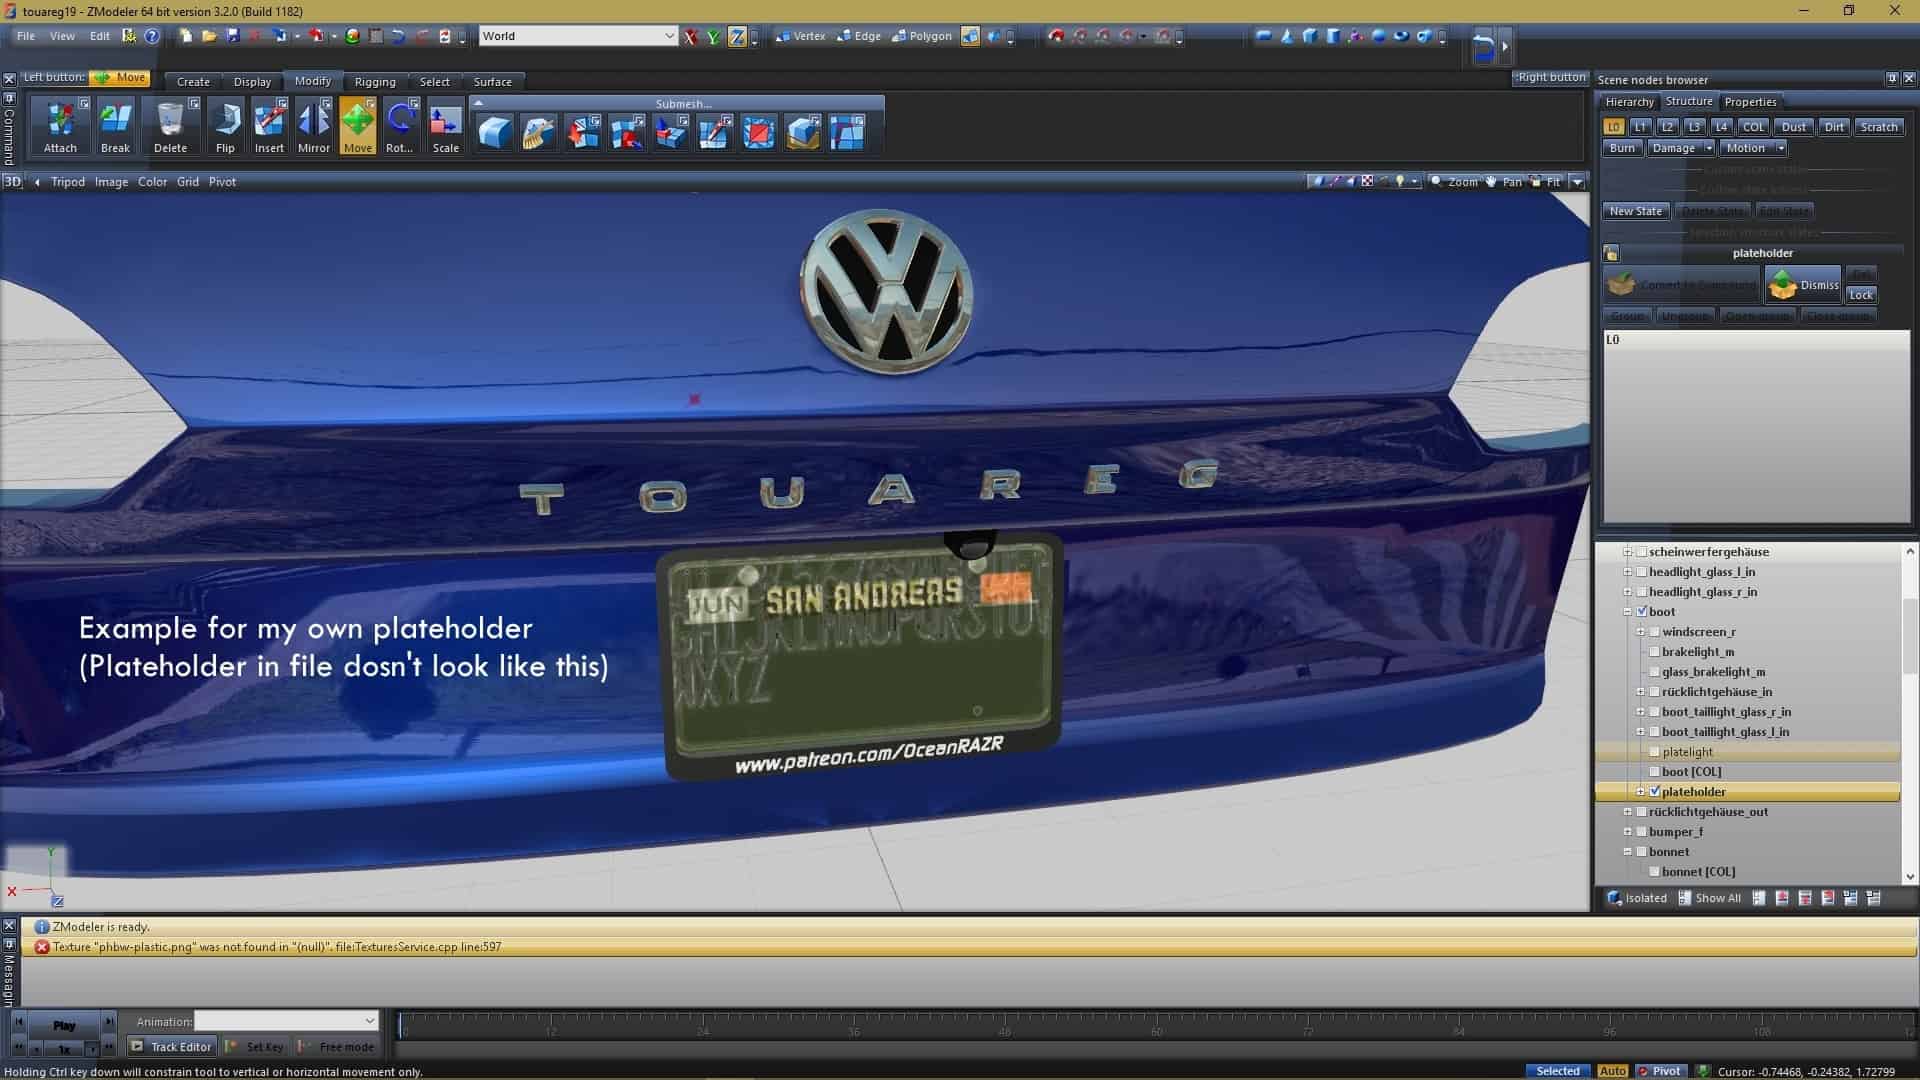
Task: Switch to the Rigging tab
Action: point(375,82)
